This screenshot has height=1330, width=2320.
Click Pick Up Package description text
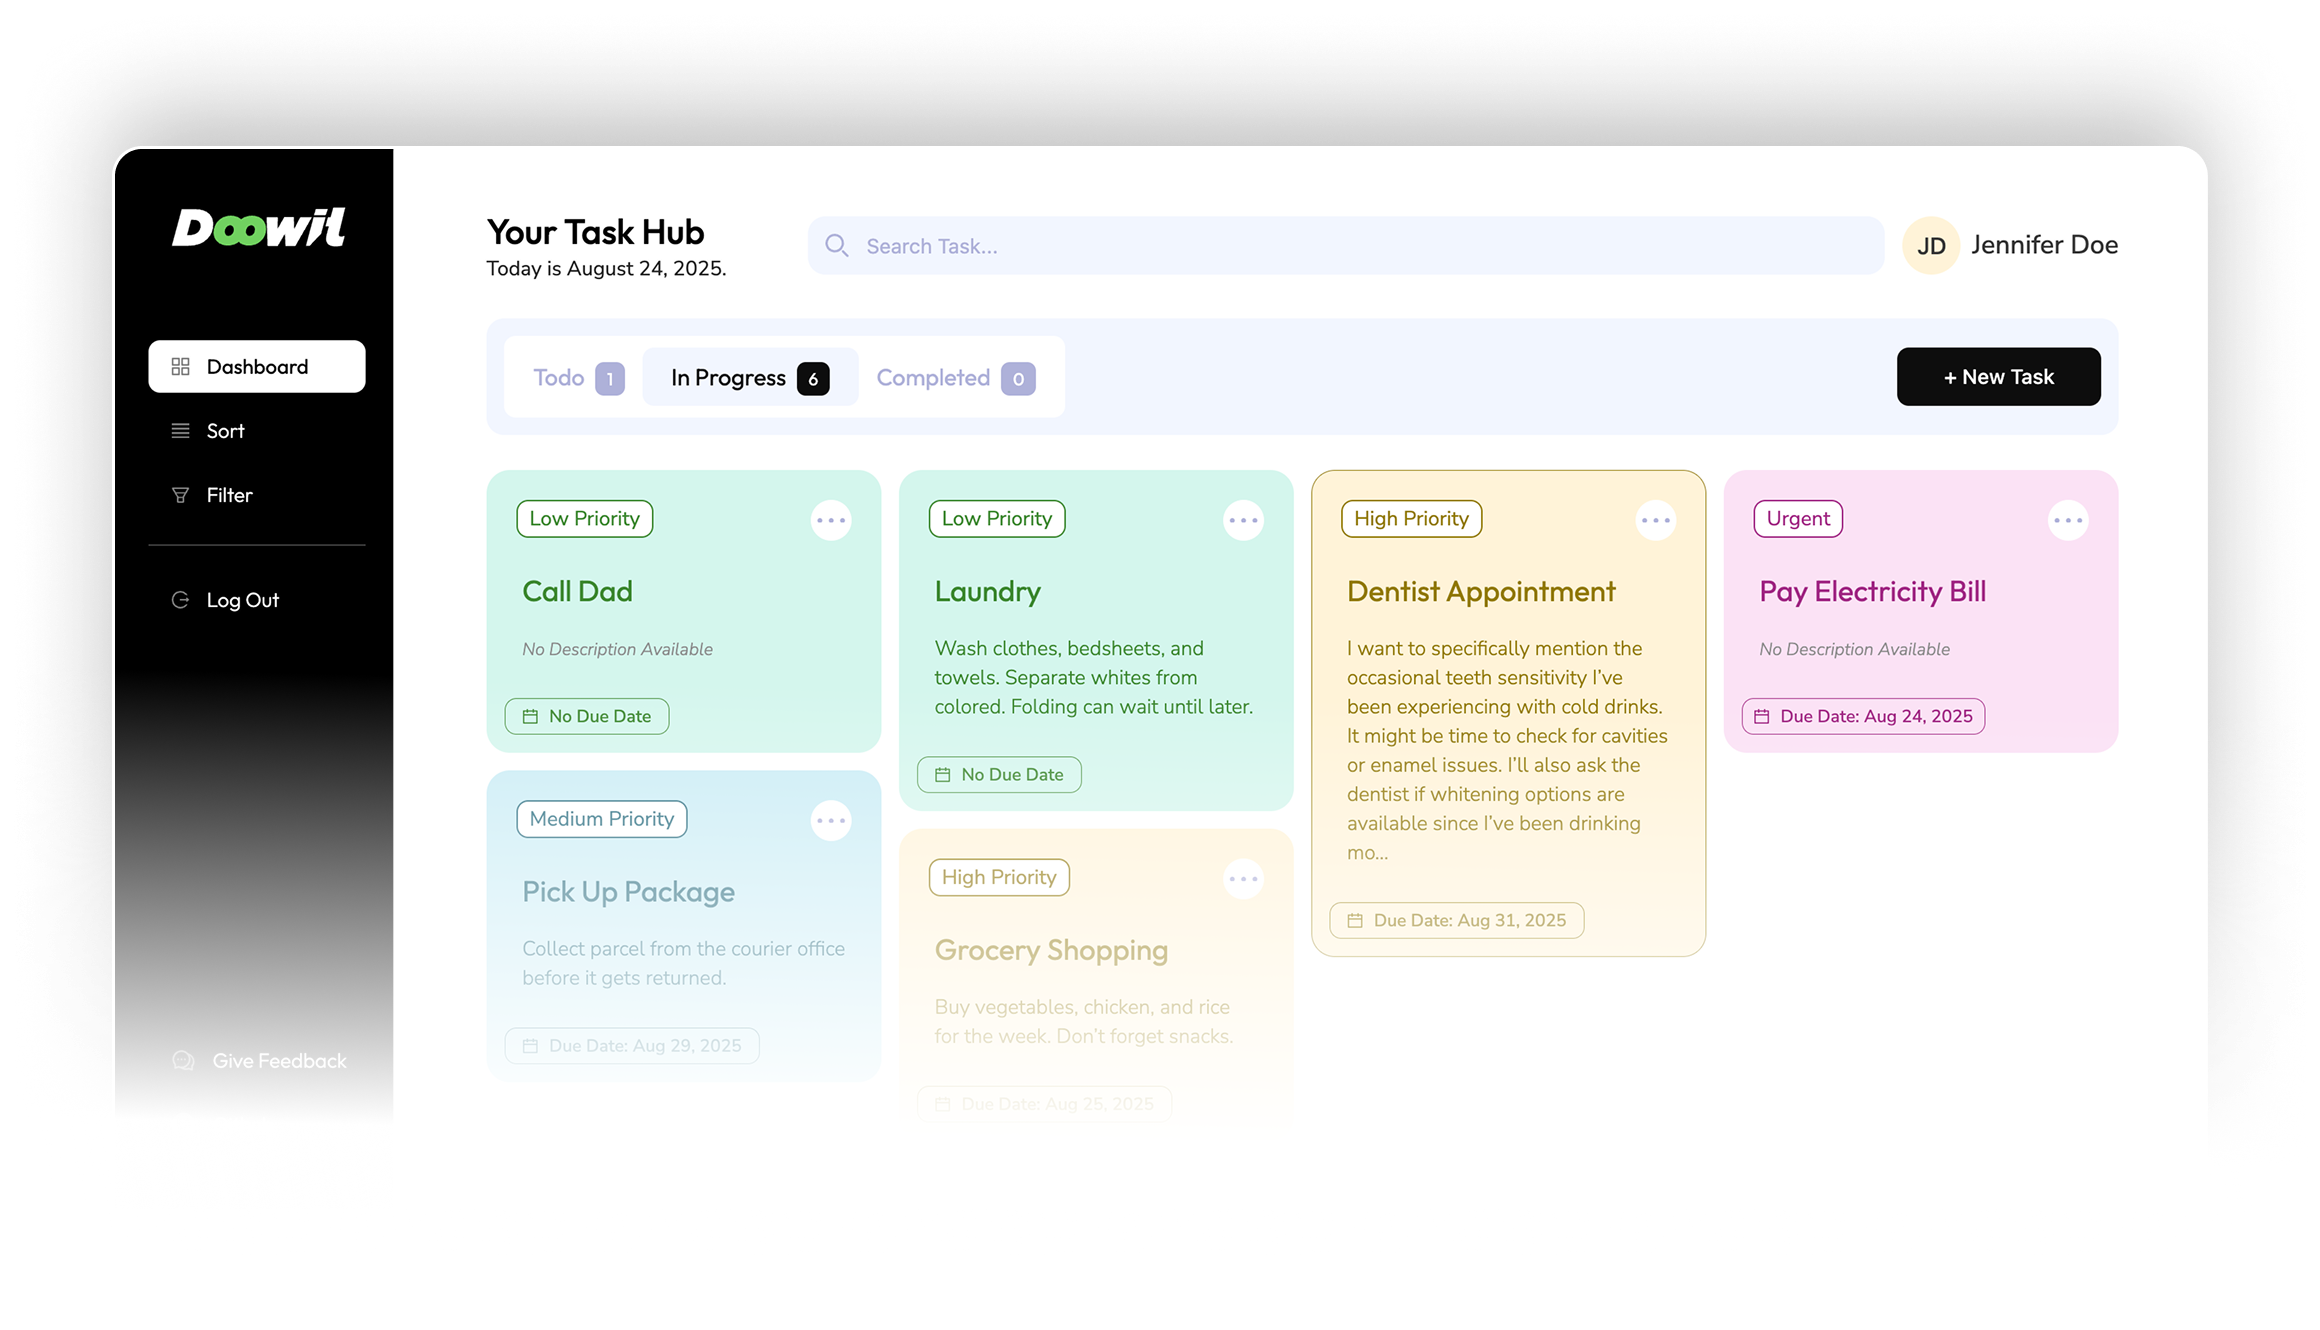coord(683,963)
